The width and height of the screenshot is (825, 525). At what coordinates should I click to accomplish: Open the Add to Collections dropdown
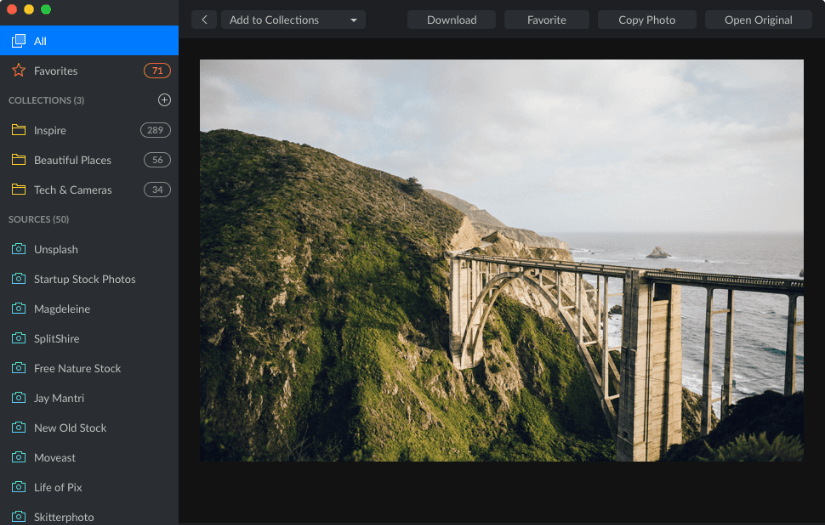click(293, 20)
